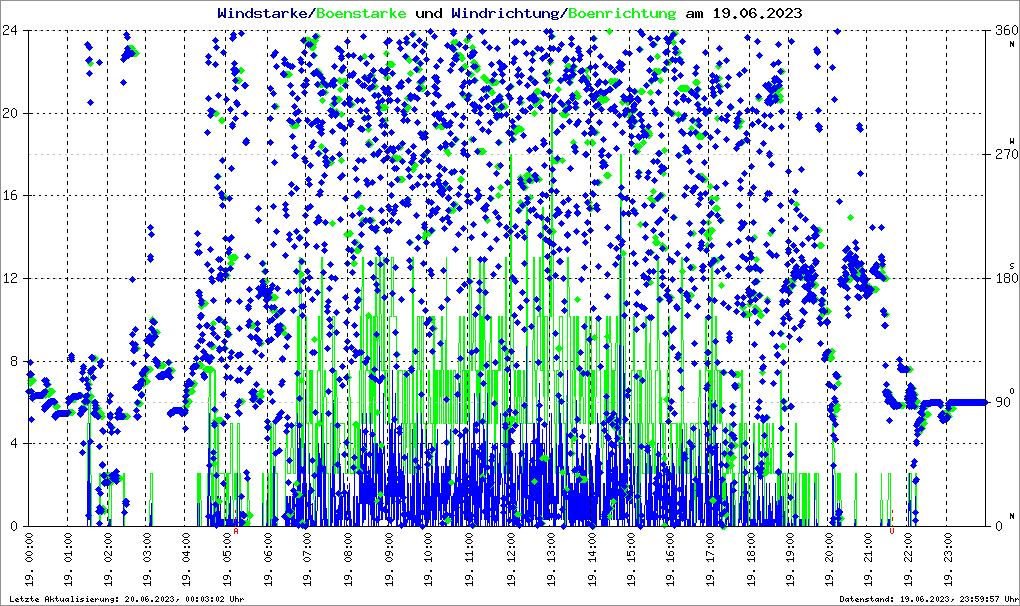Image resolution: width=1020 pixels, height=606 pixels.
Task: Click the green 'Boenrichtung' title label
Action: click(x=622, y=13)
